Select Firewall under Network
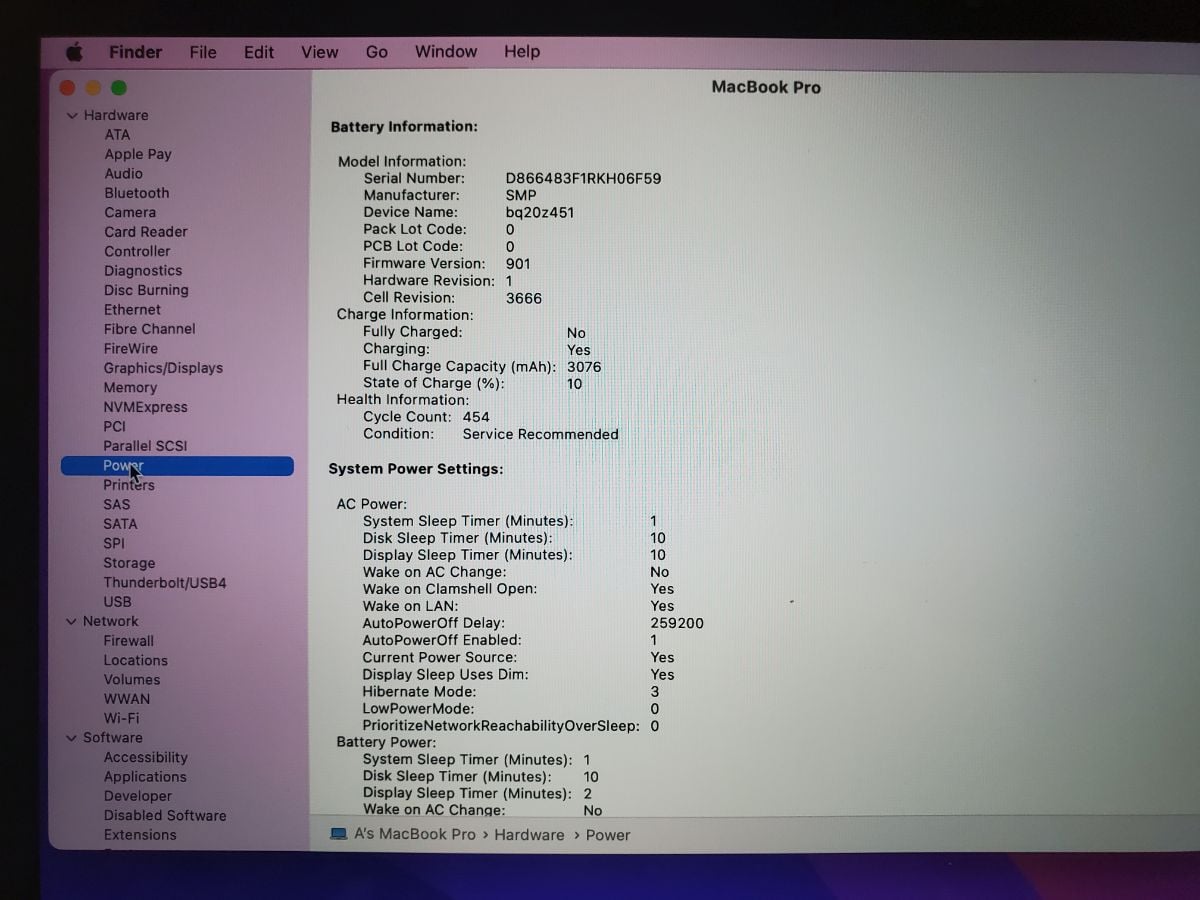Image resolution: width=1200 pixels, height=900 pixels. pos(129,641)
